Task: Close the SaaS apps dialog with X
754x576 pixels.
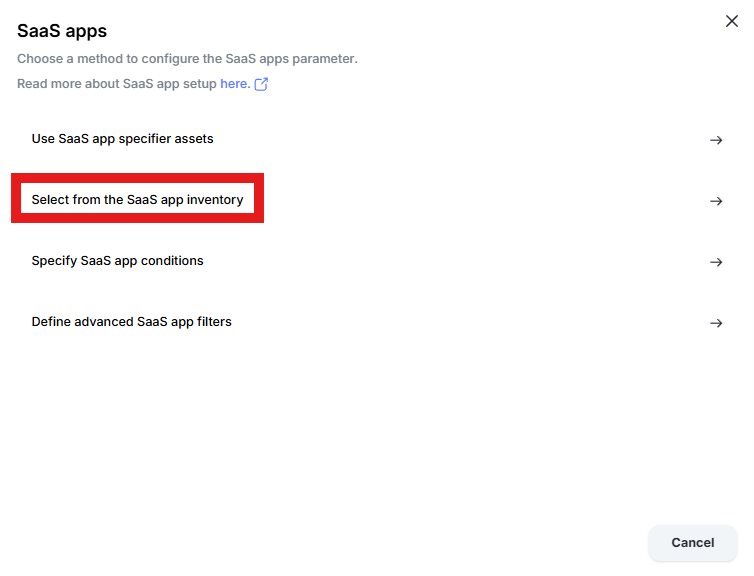Action: tap(731, 21)
